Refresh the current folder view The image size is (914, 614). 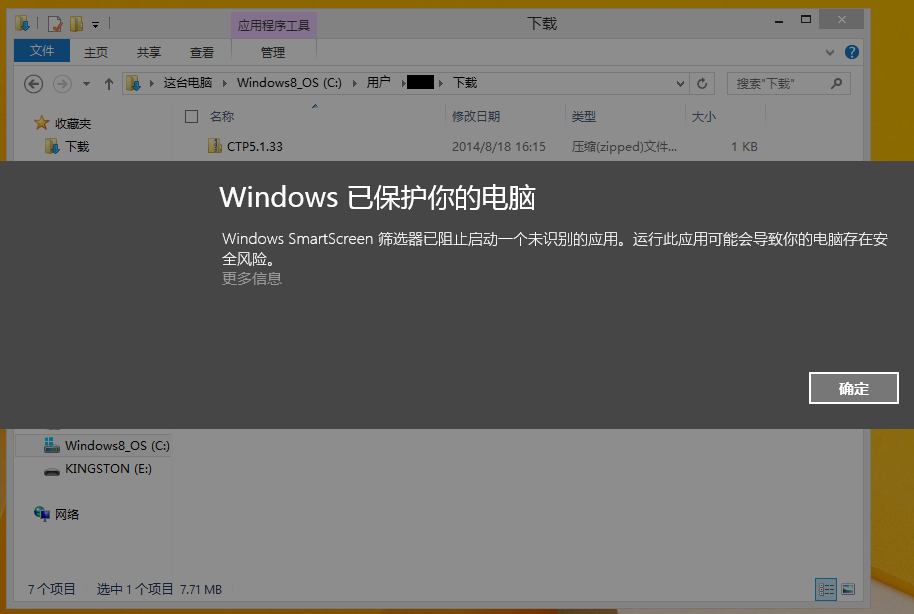pos(702,84)
